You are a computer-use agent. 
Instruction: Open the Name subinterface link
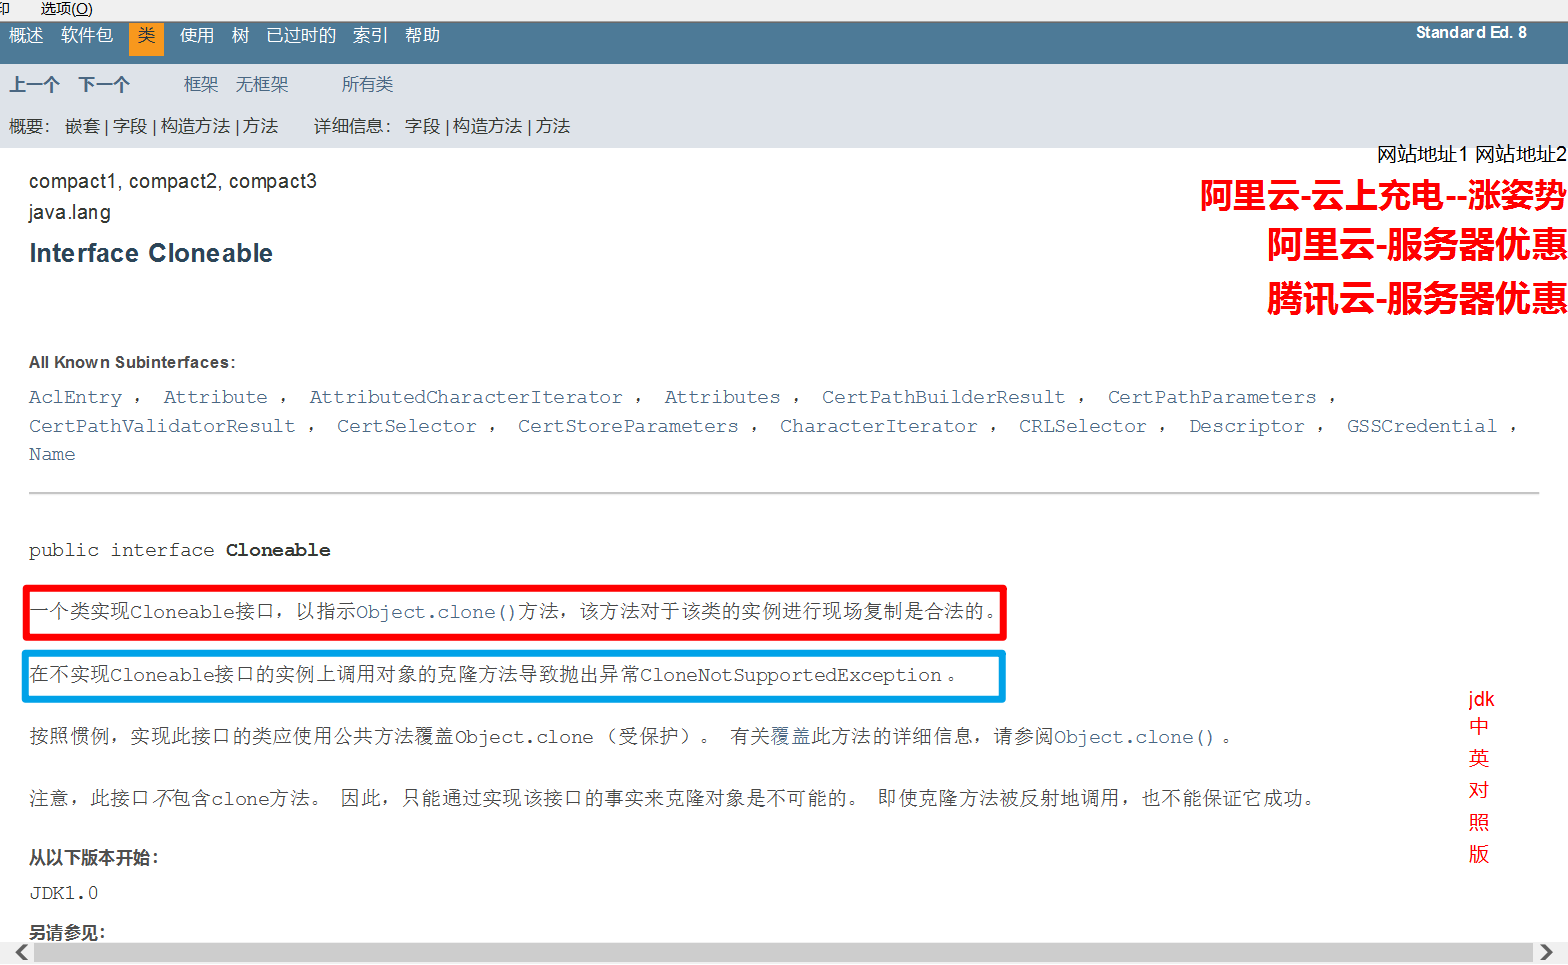point(52,454)
